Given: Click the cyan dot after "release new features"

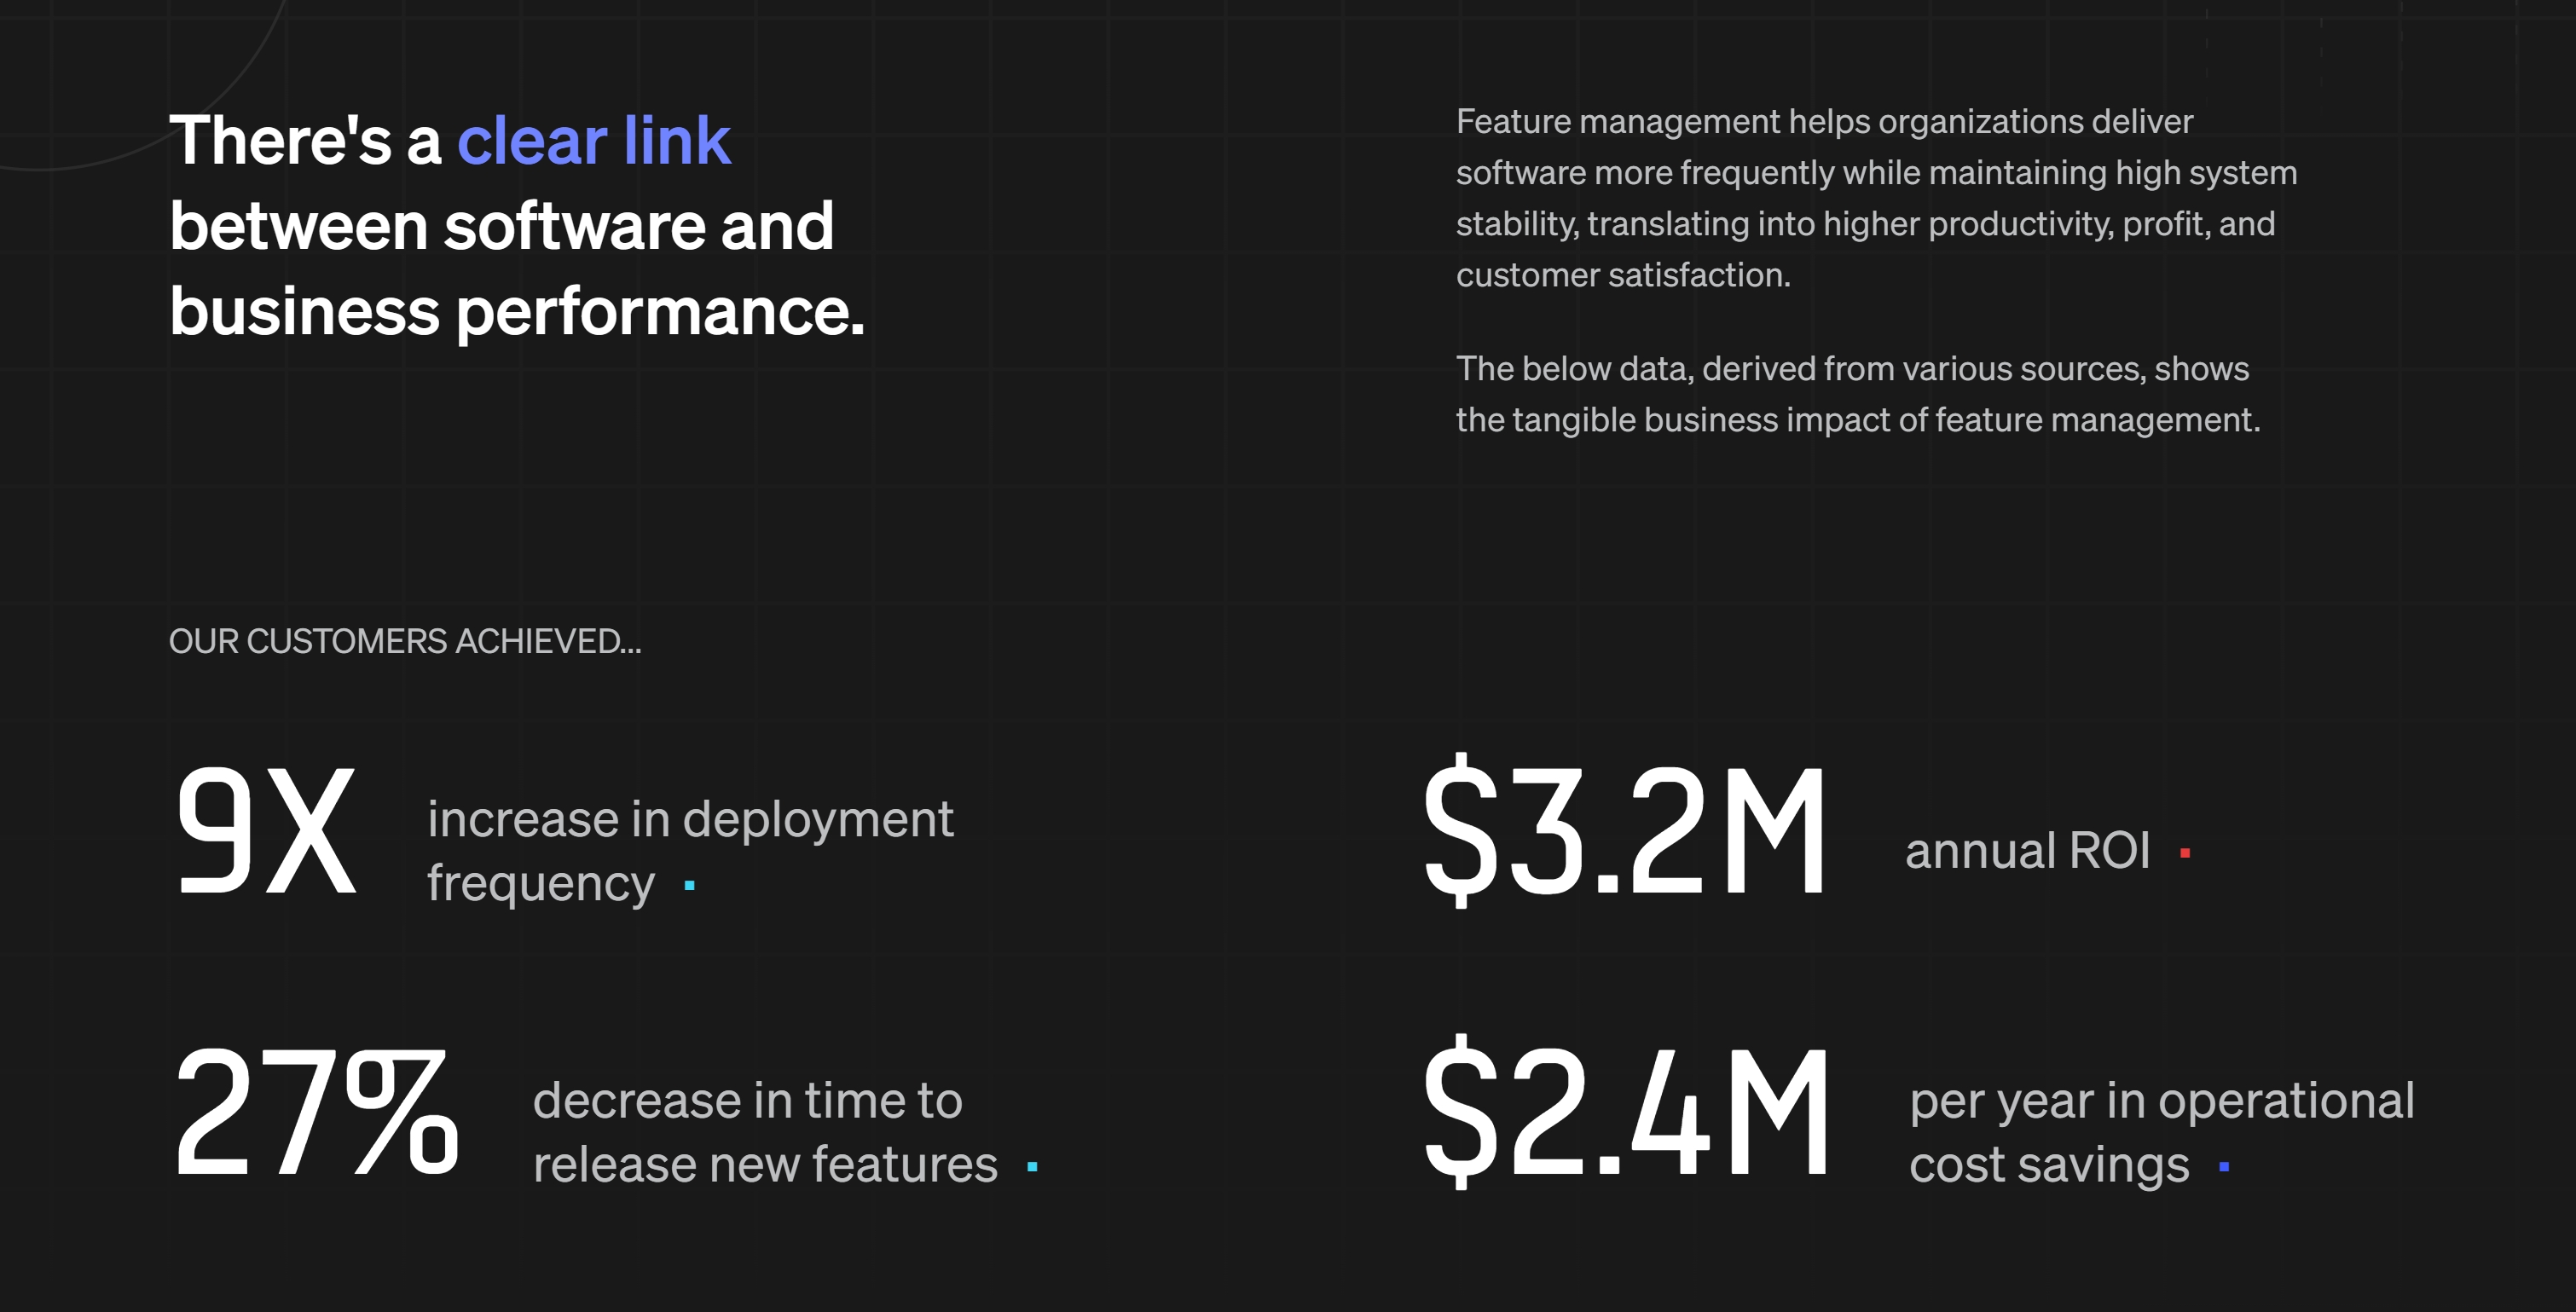Looking at the screenshot, I should click(x=1032, y=1166).
